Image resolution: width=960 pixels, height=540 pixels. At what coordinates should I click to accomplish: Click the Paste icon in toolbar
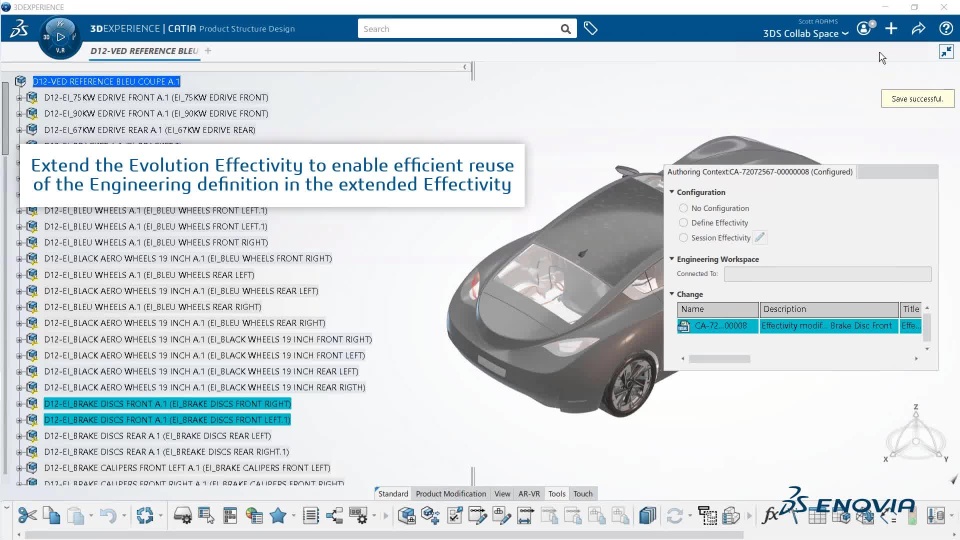tap(75, 516)
